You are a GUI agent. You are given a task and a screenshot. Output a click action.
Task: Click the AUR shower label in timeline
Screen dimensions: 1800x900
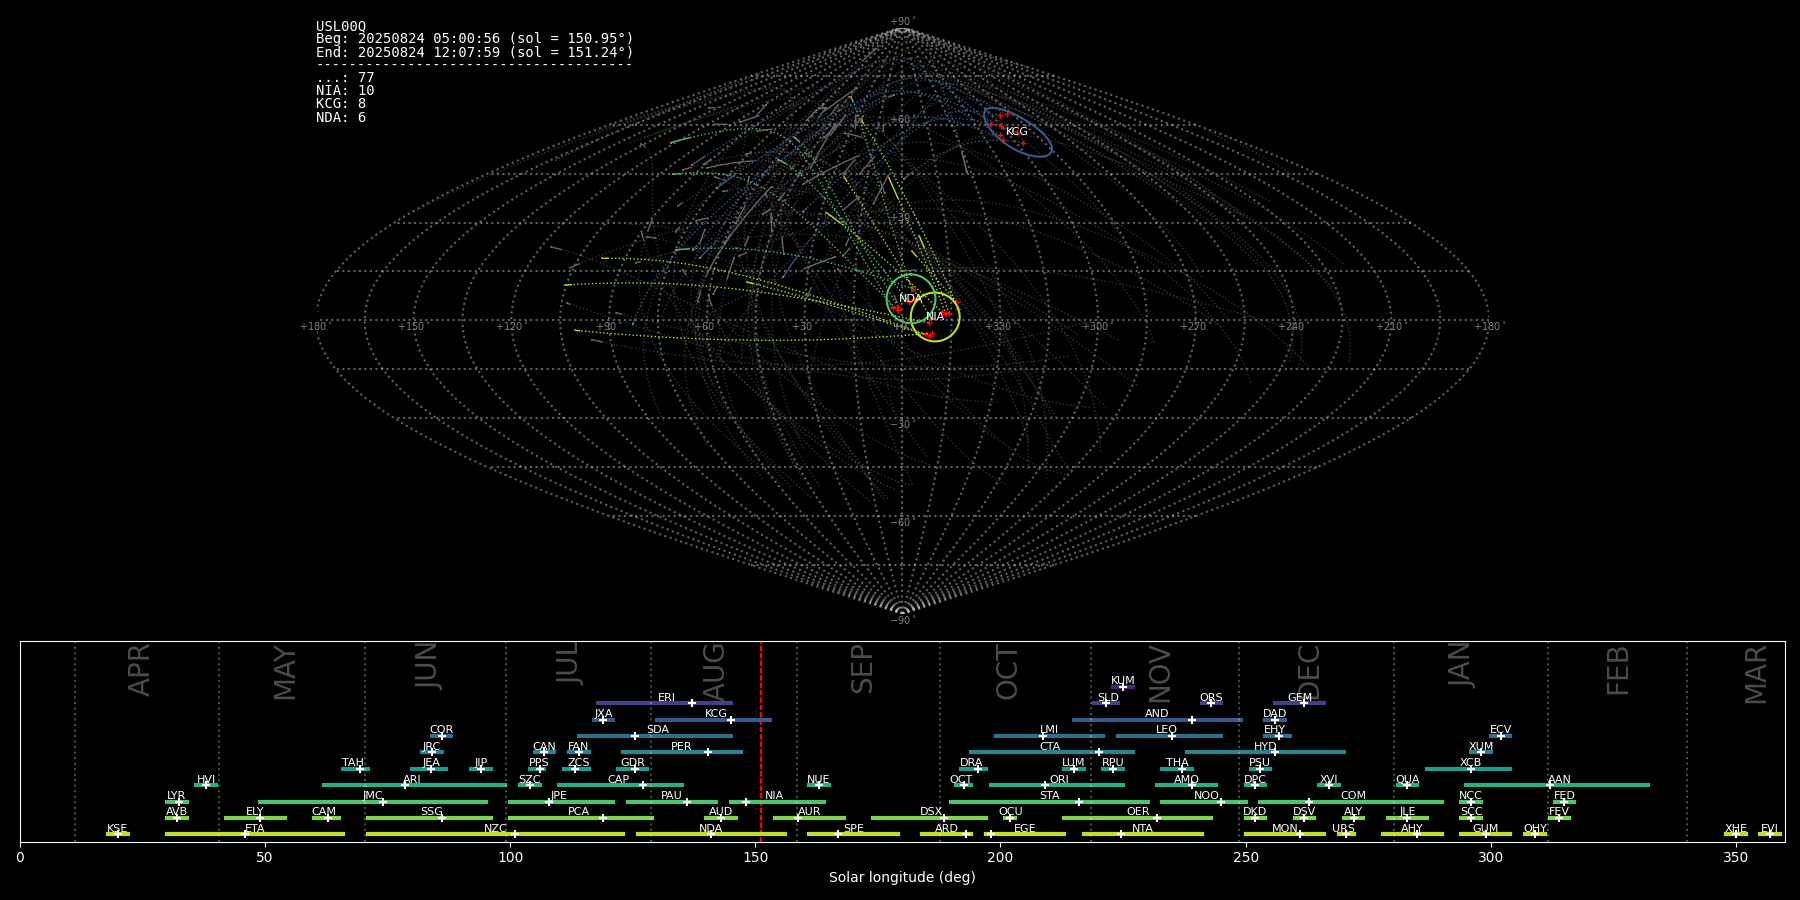click(x=809, y=812)
